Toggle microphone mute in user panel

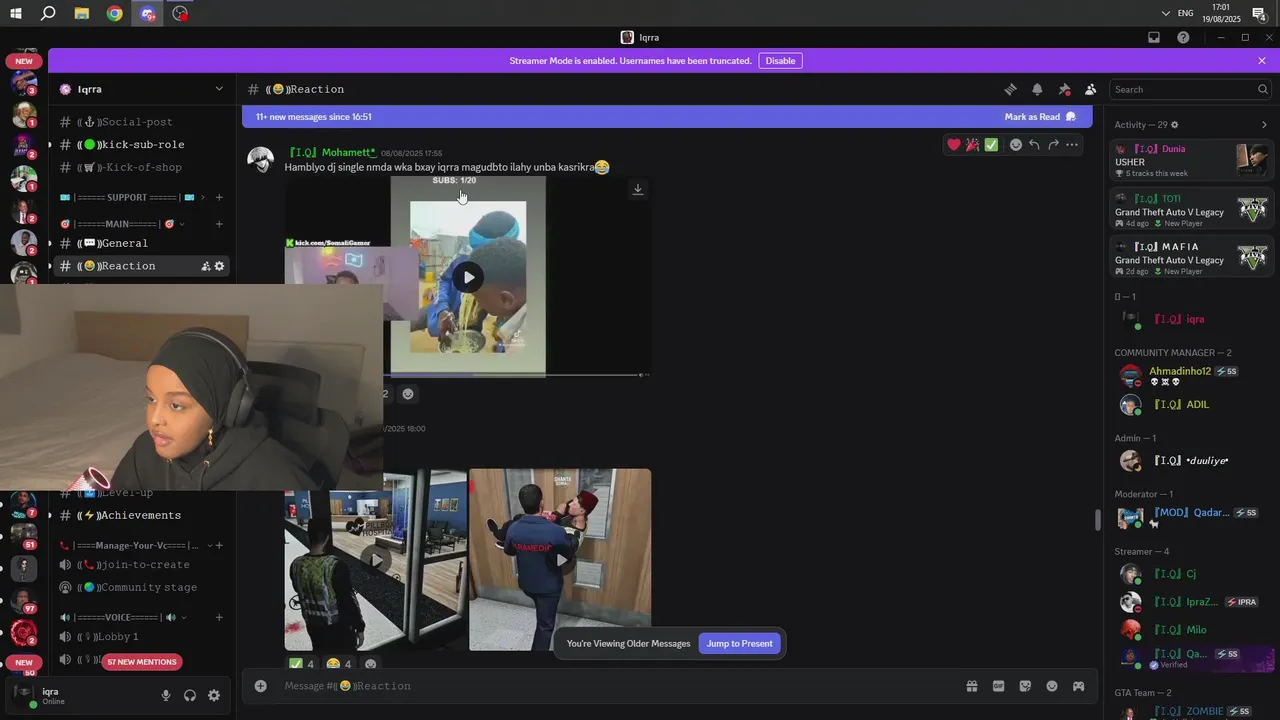(x=166, y=696)
